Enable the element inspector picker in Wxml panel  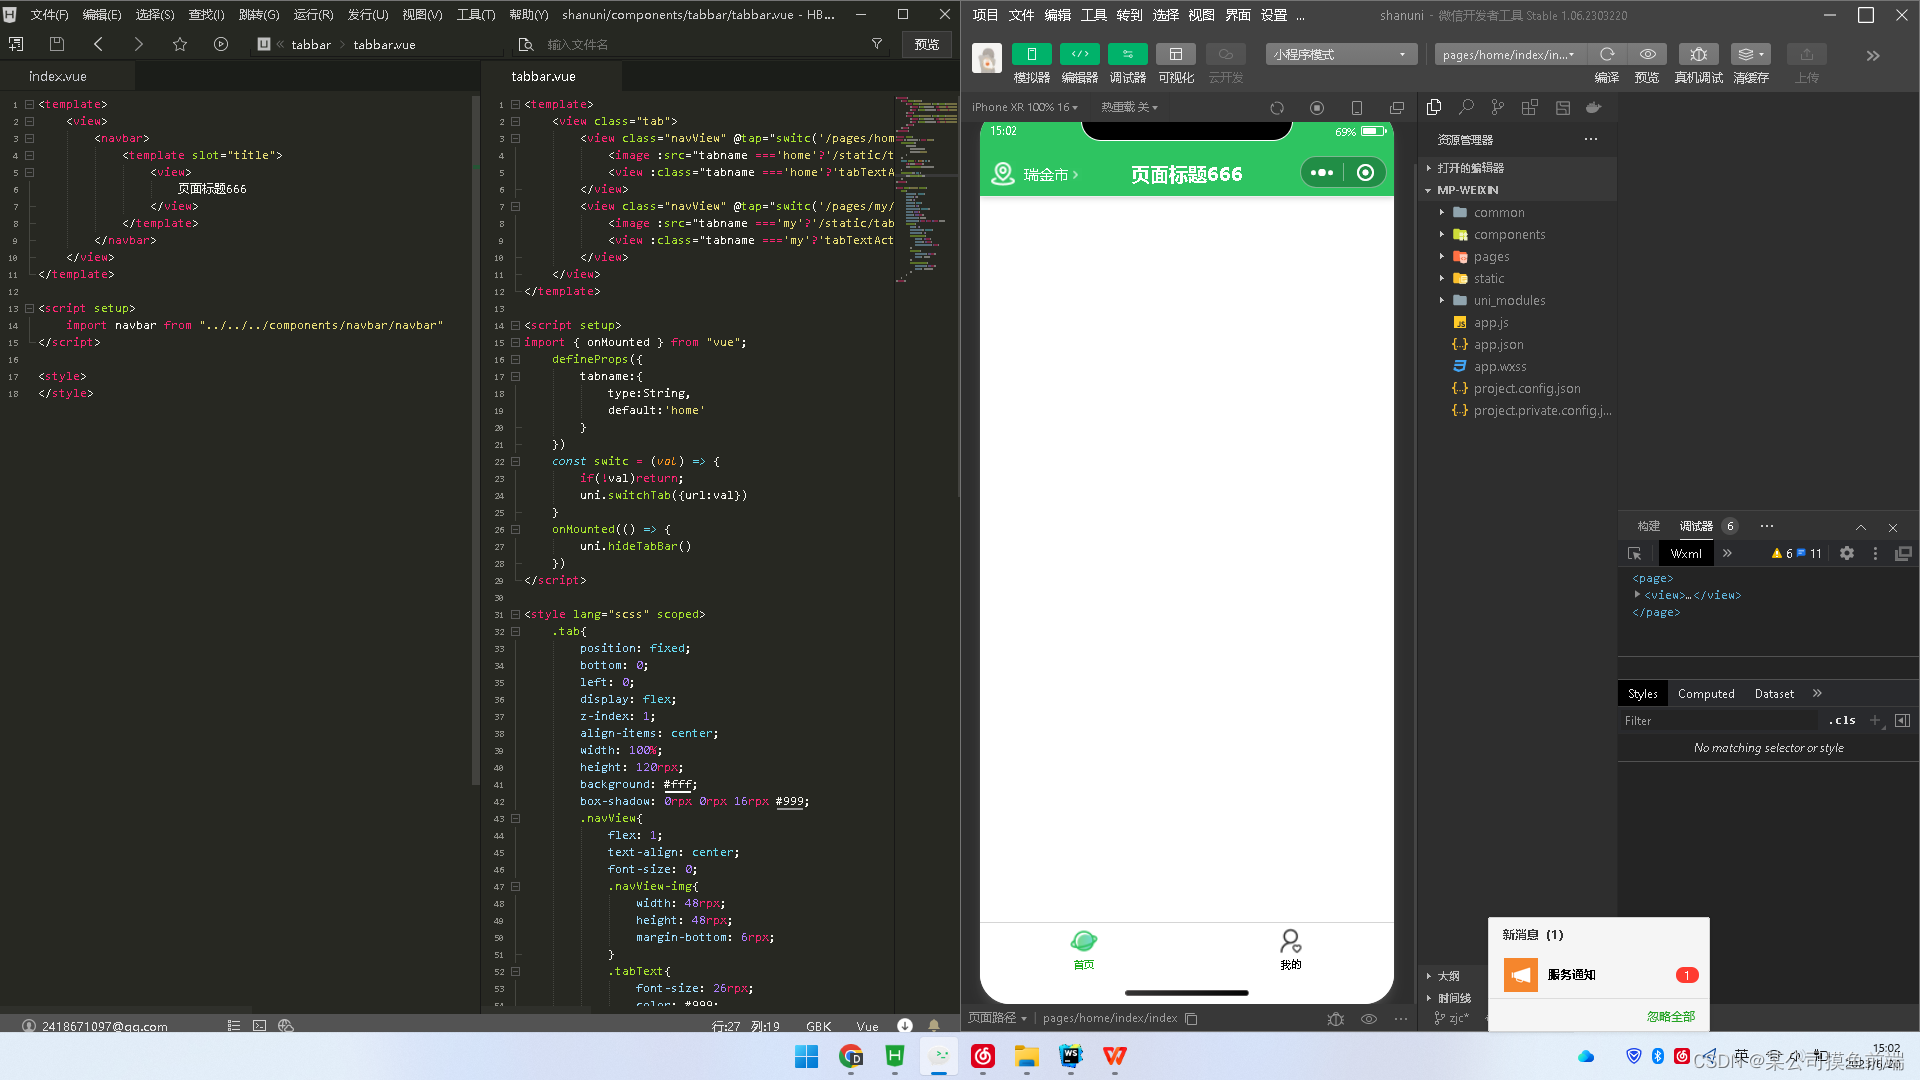coord(1634,553)
